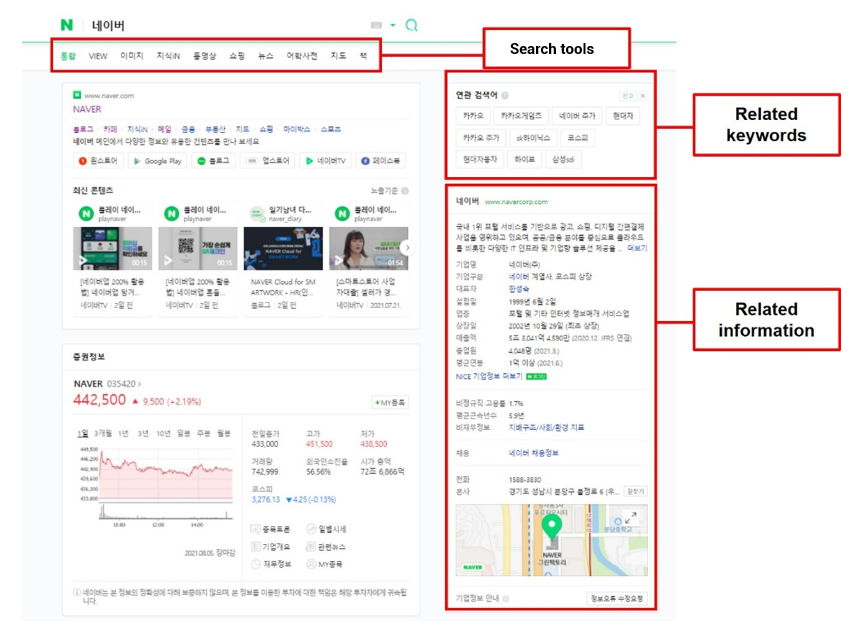
Task: Click the +MY등록 button
Action: (x=390, y=403)
